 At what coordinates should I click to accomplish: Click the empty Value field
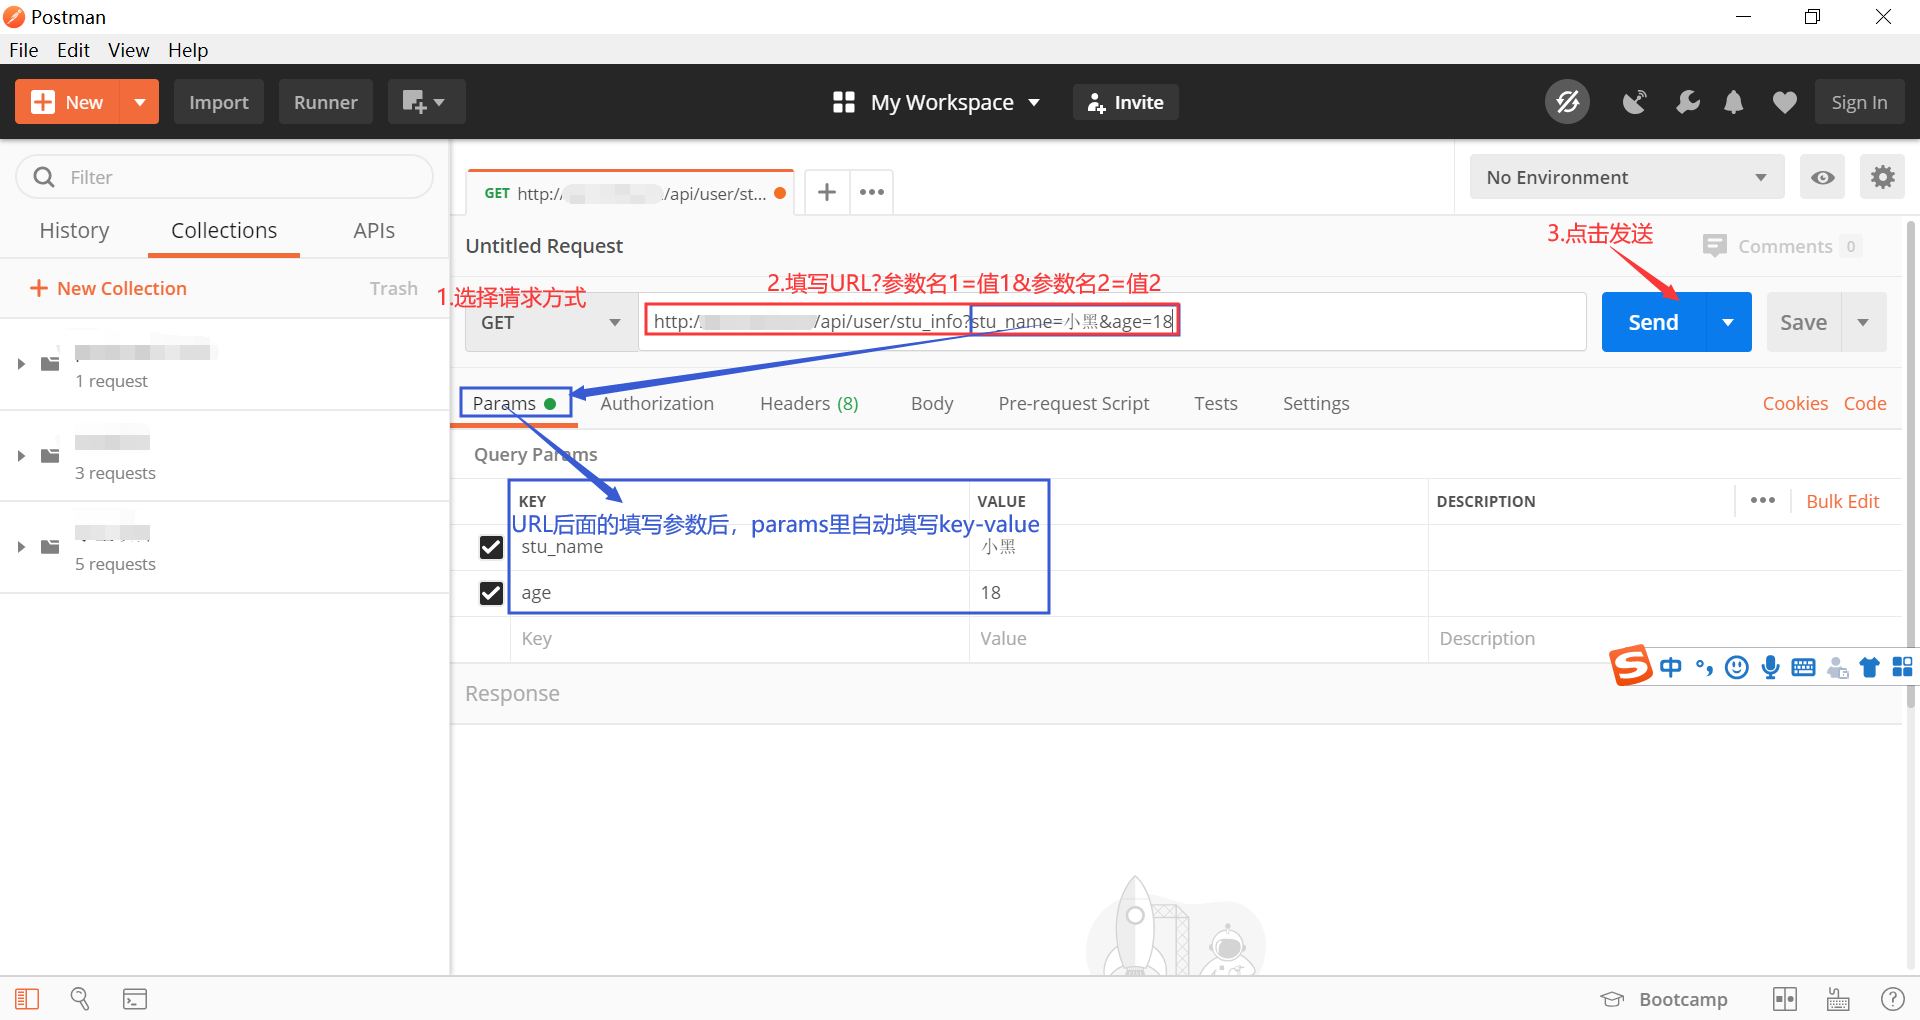coord(1198,639)
